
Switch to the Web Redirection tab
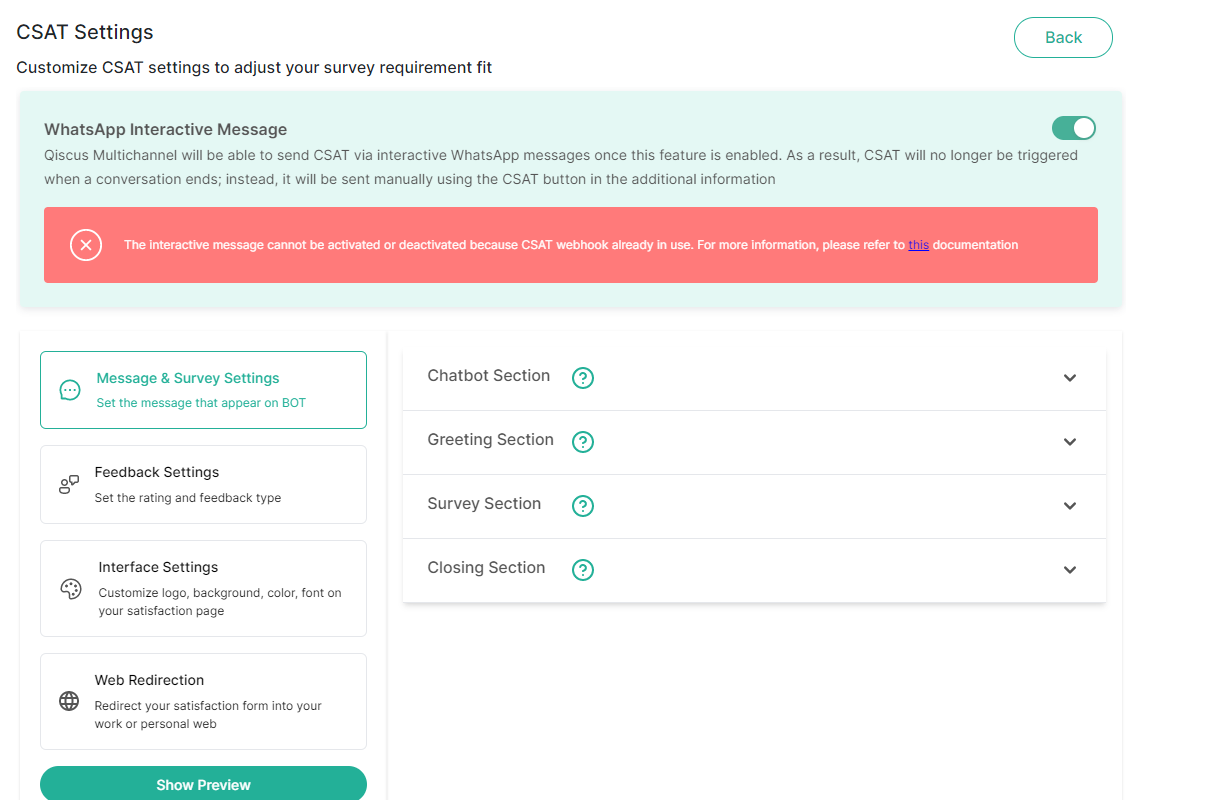tap(203, 701)
